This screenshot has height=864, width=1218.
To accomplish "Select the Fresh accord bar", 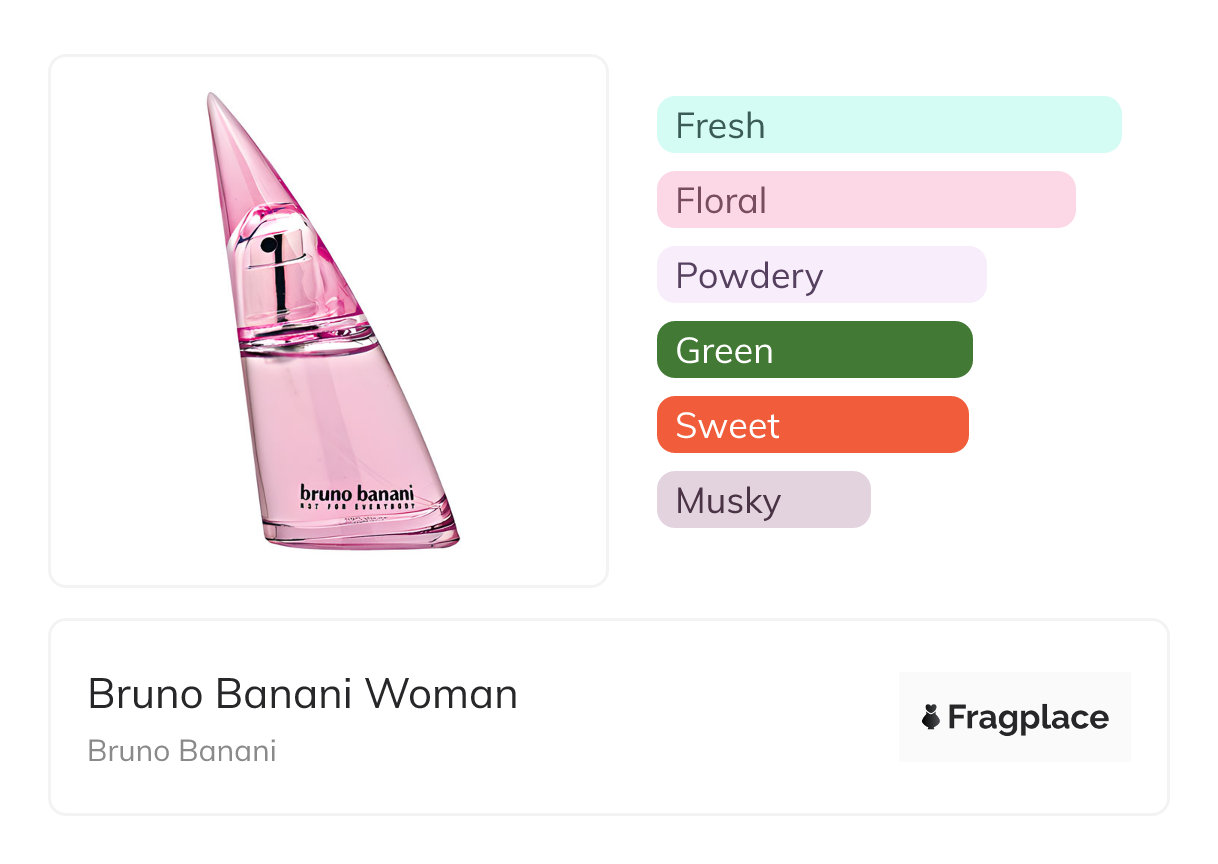I will click(889, 125).
